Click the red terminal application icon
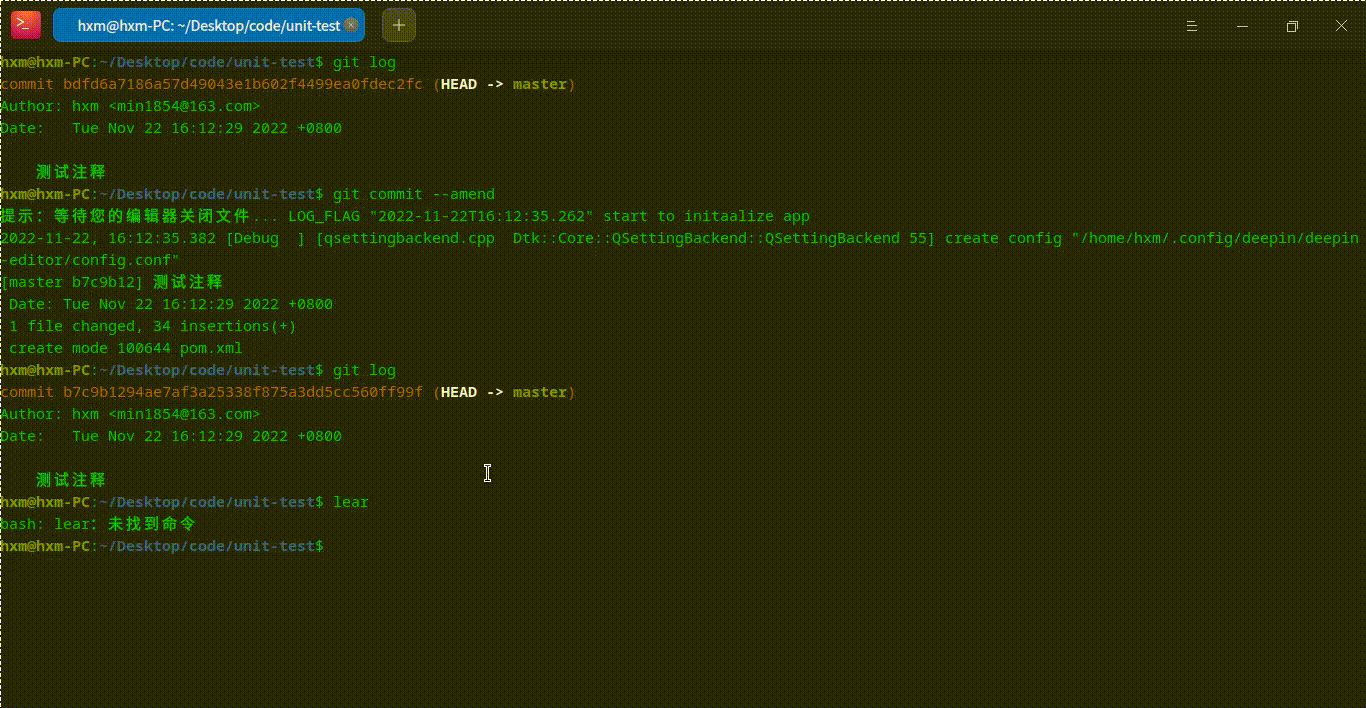The image size is (1366, 708). (x=24, y=24)
